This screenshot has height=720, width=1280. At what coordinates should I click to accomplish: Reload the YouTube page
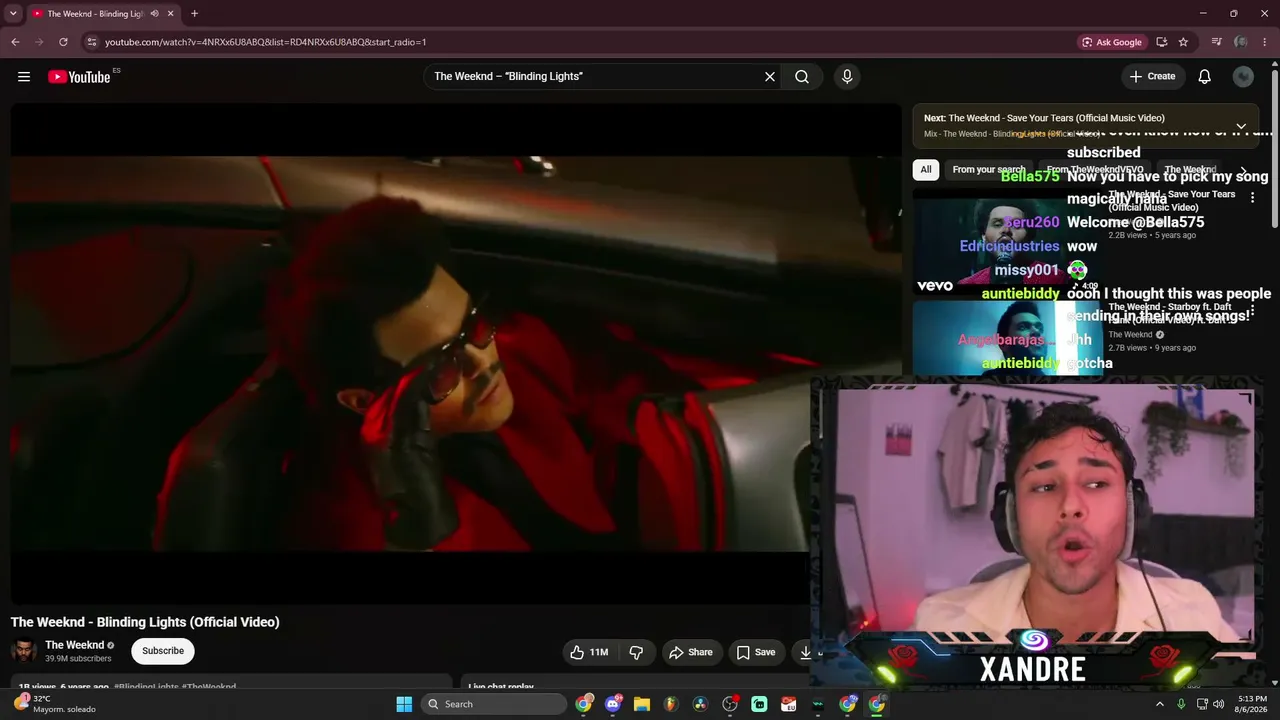coord(63,42)
